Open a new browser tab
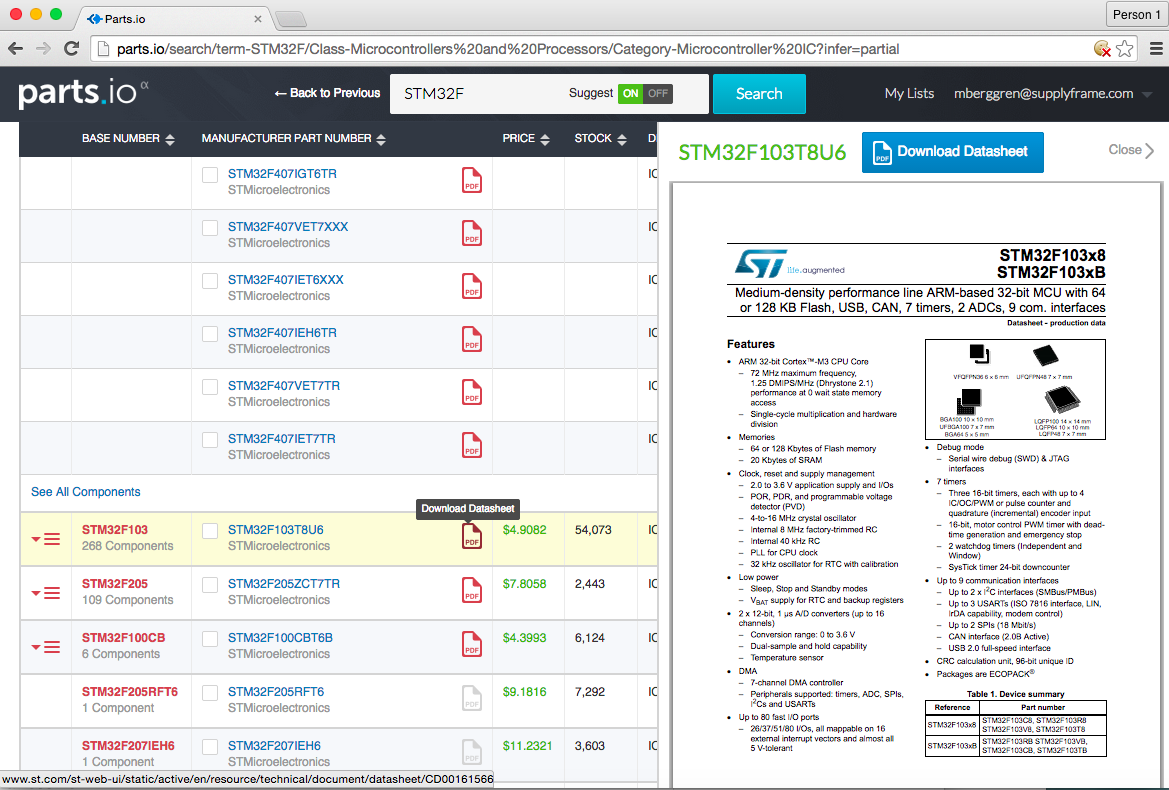This screenshot has height=790, width=1169. [x=291, y=19]
